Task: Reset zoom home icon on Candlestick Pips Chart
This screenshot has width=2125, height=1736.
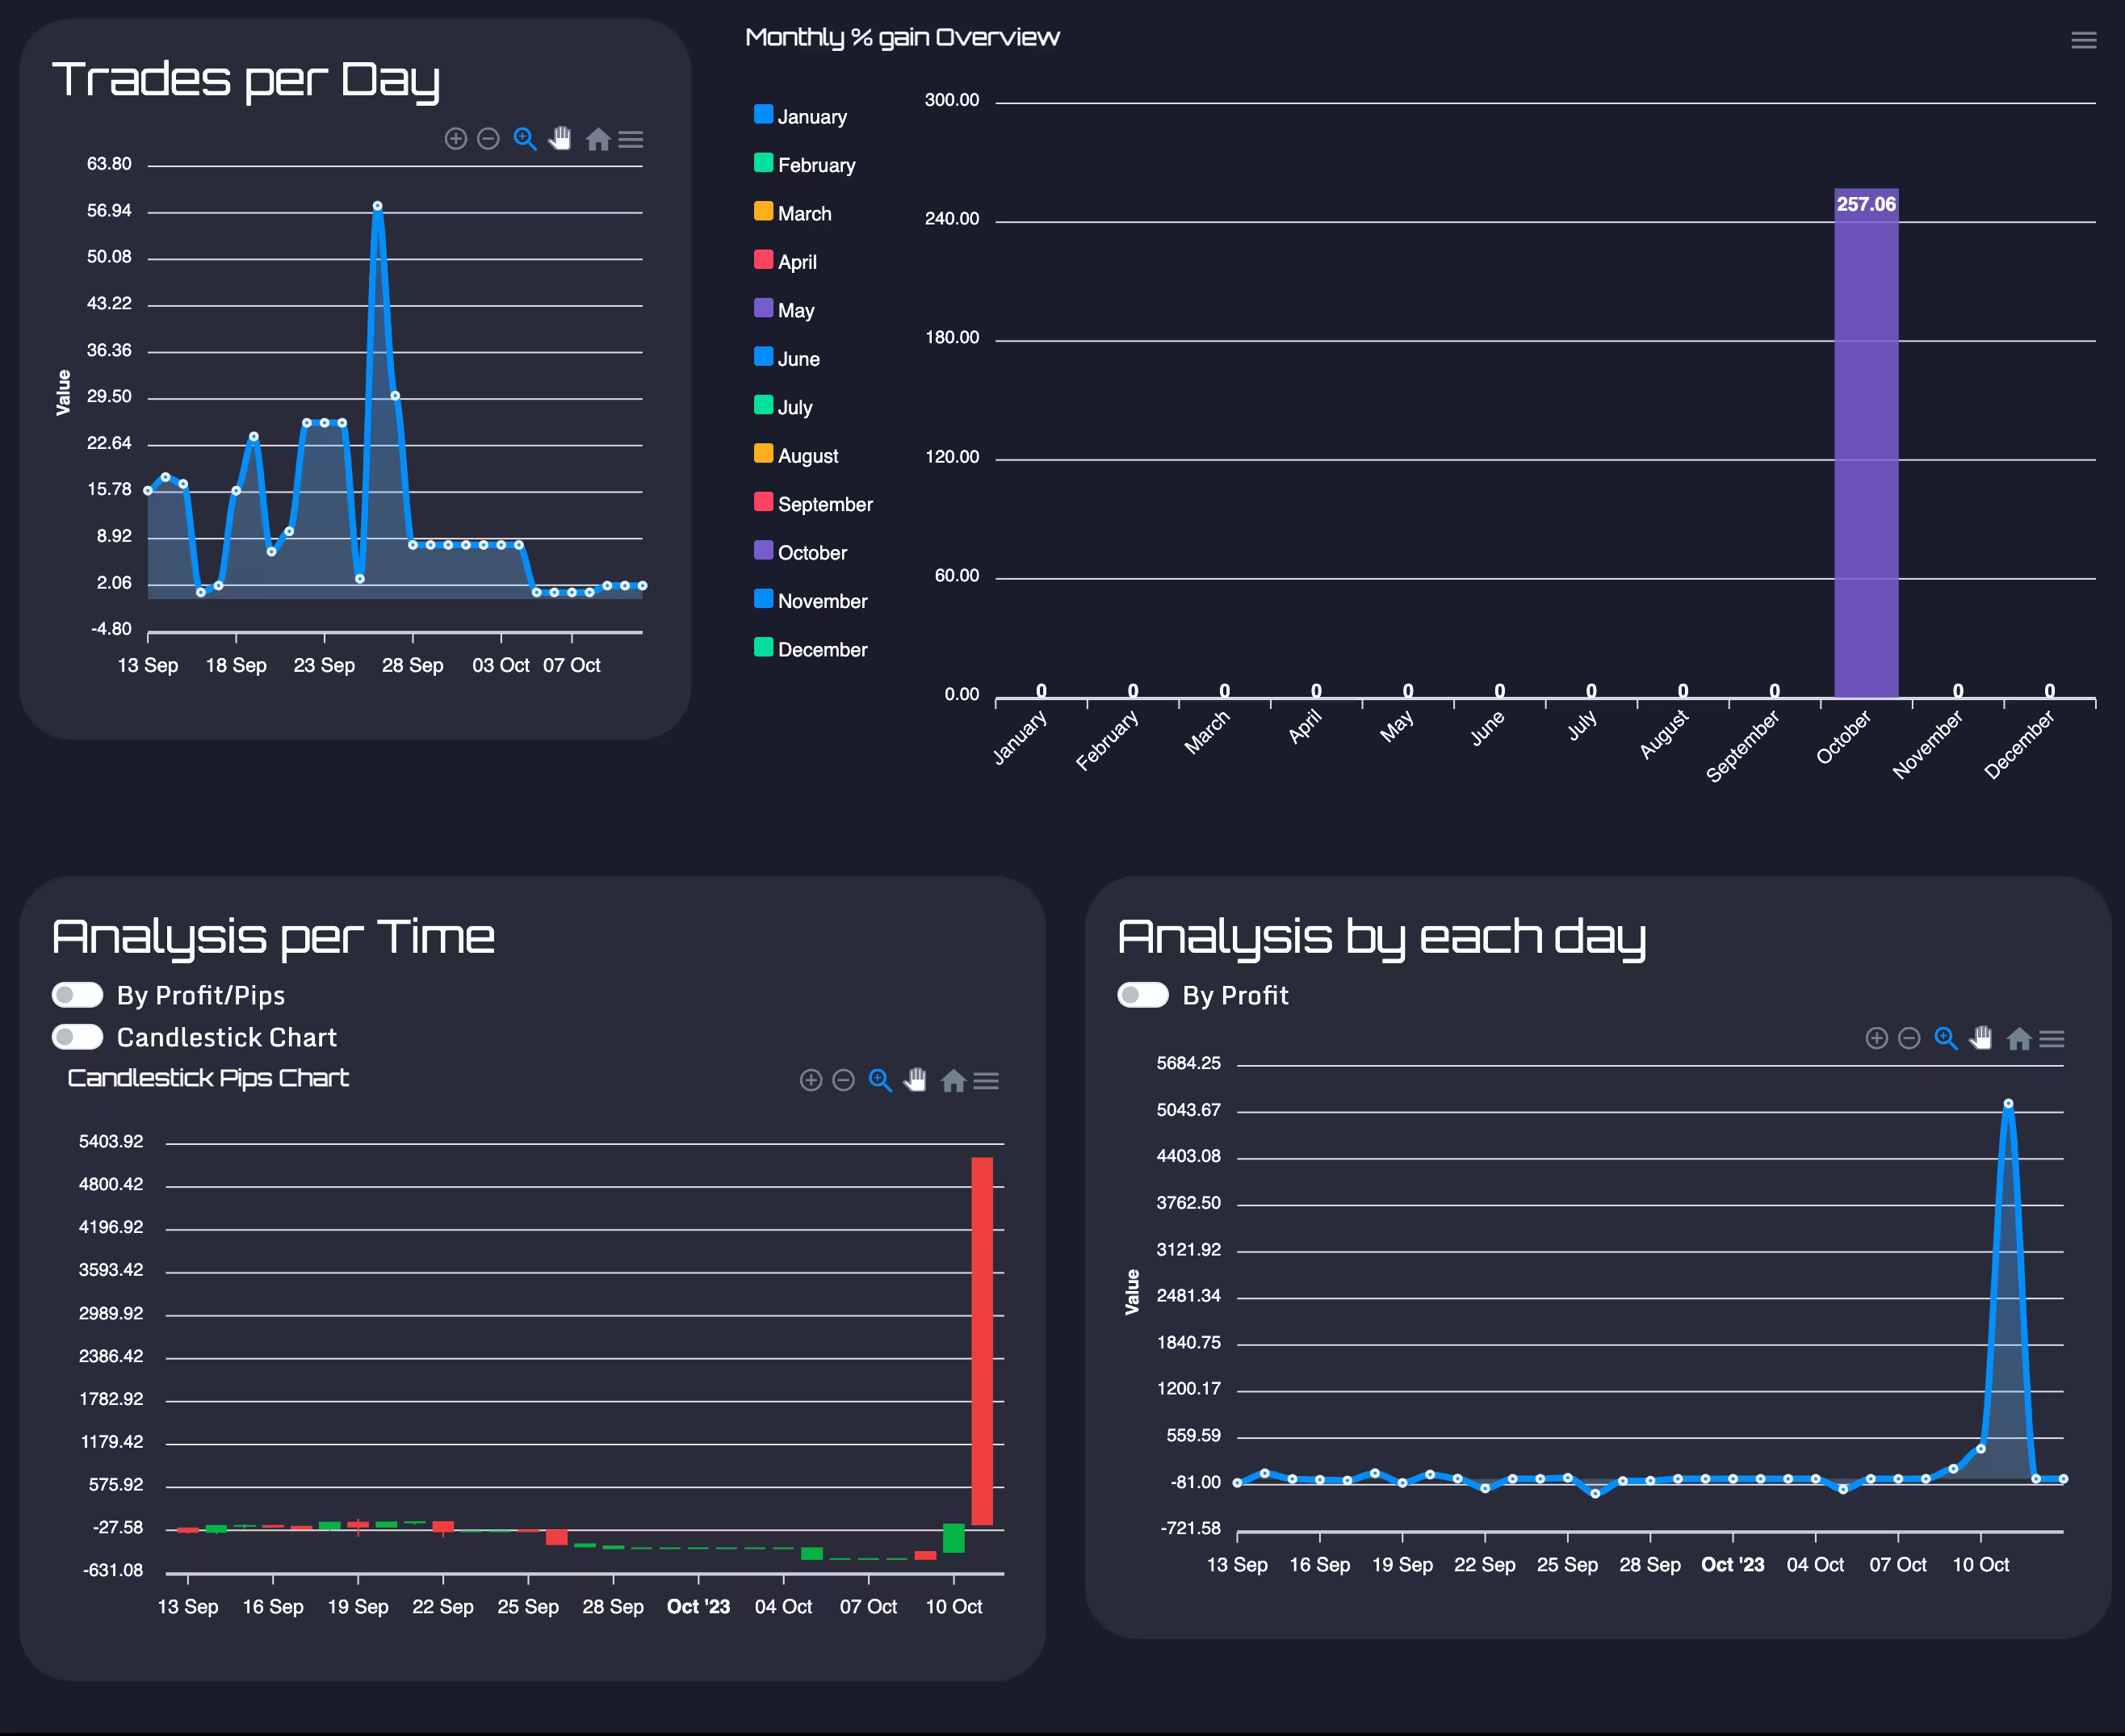Action: coord(953,1080)
